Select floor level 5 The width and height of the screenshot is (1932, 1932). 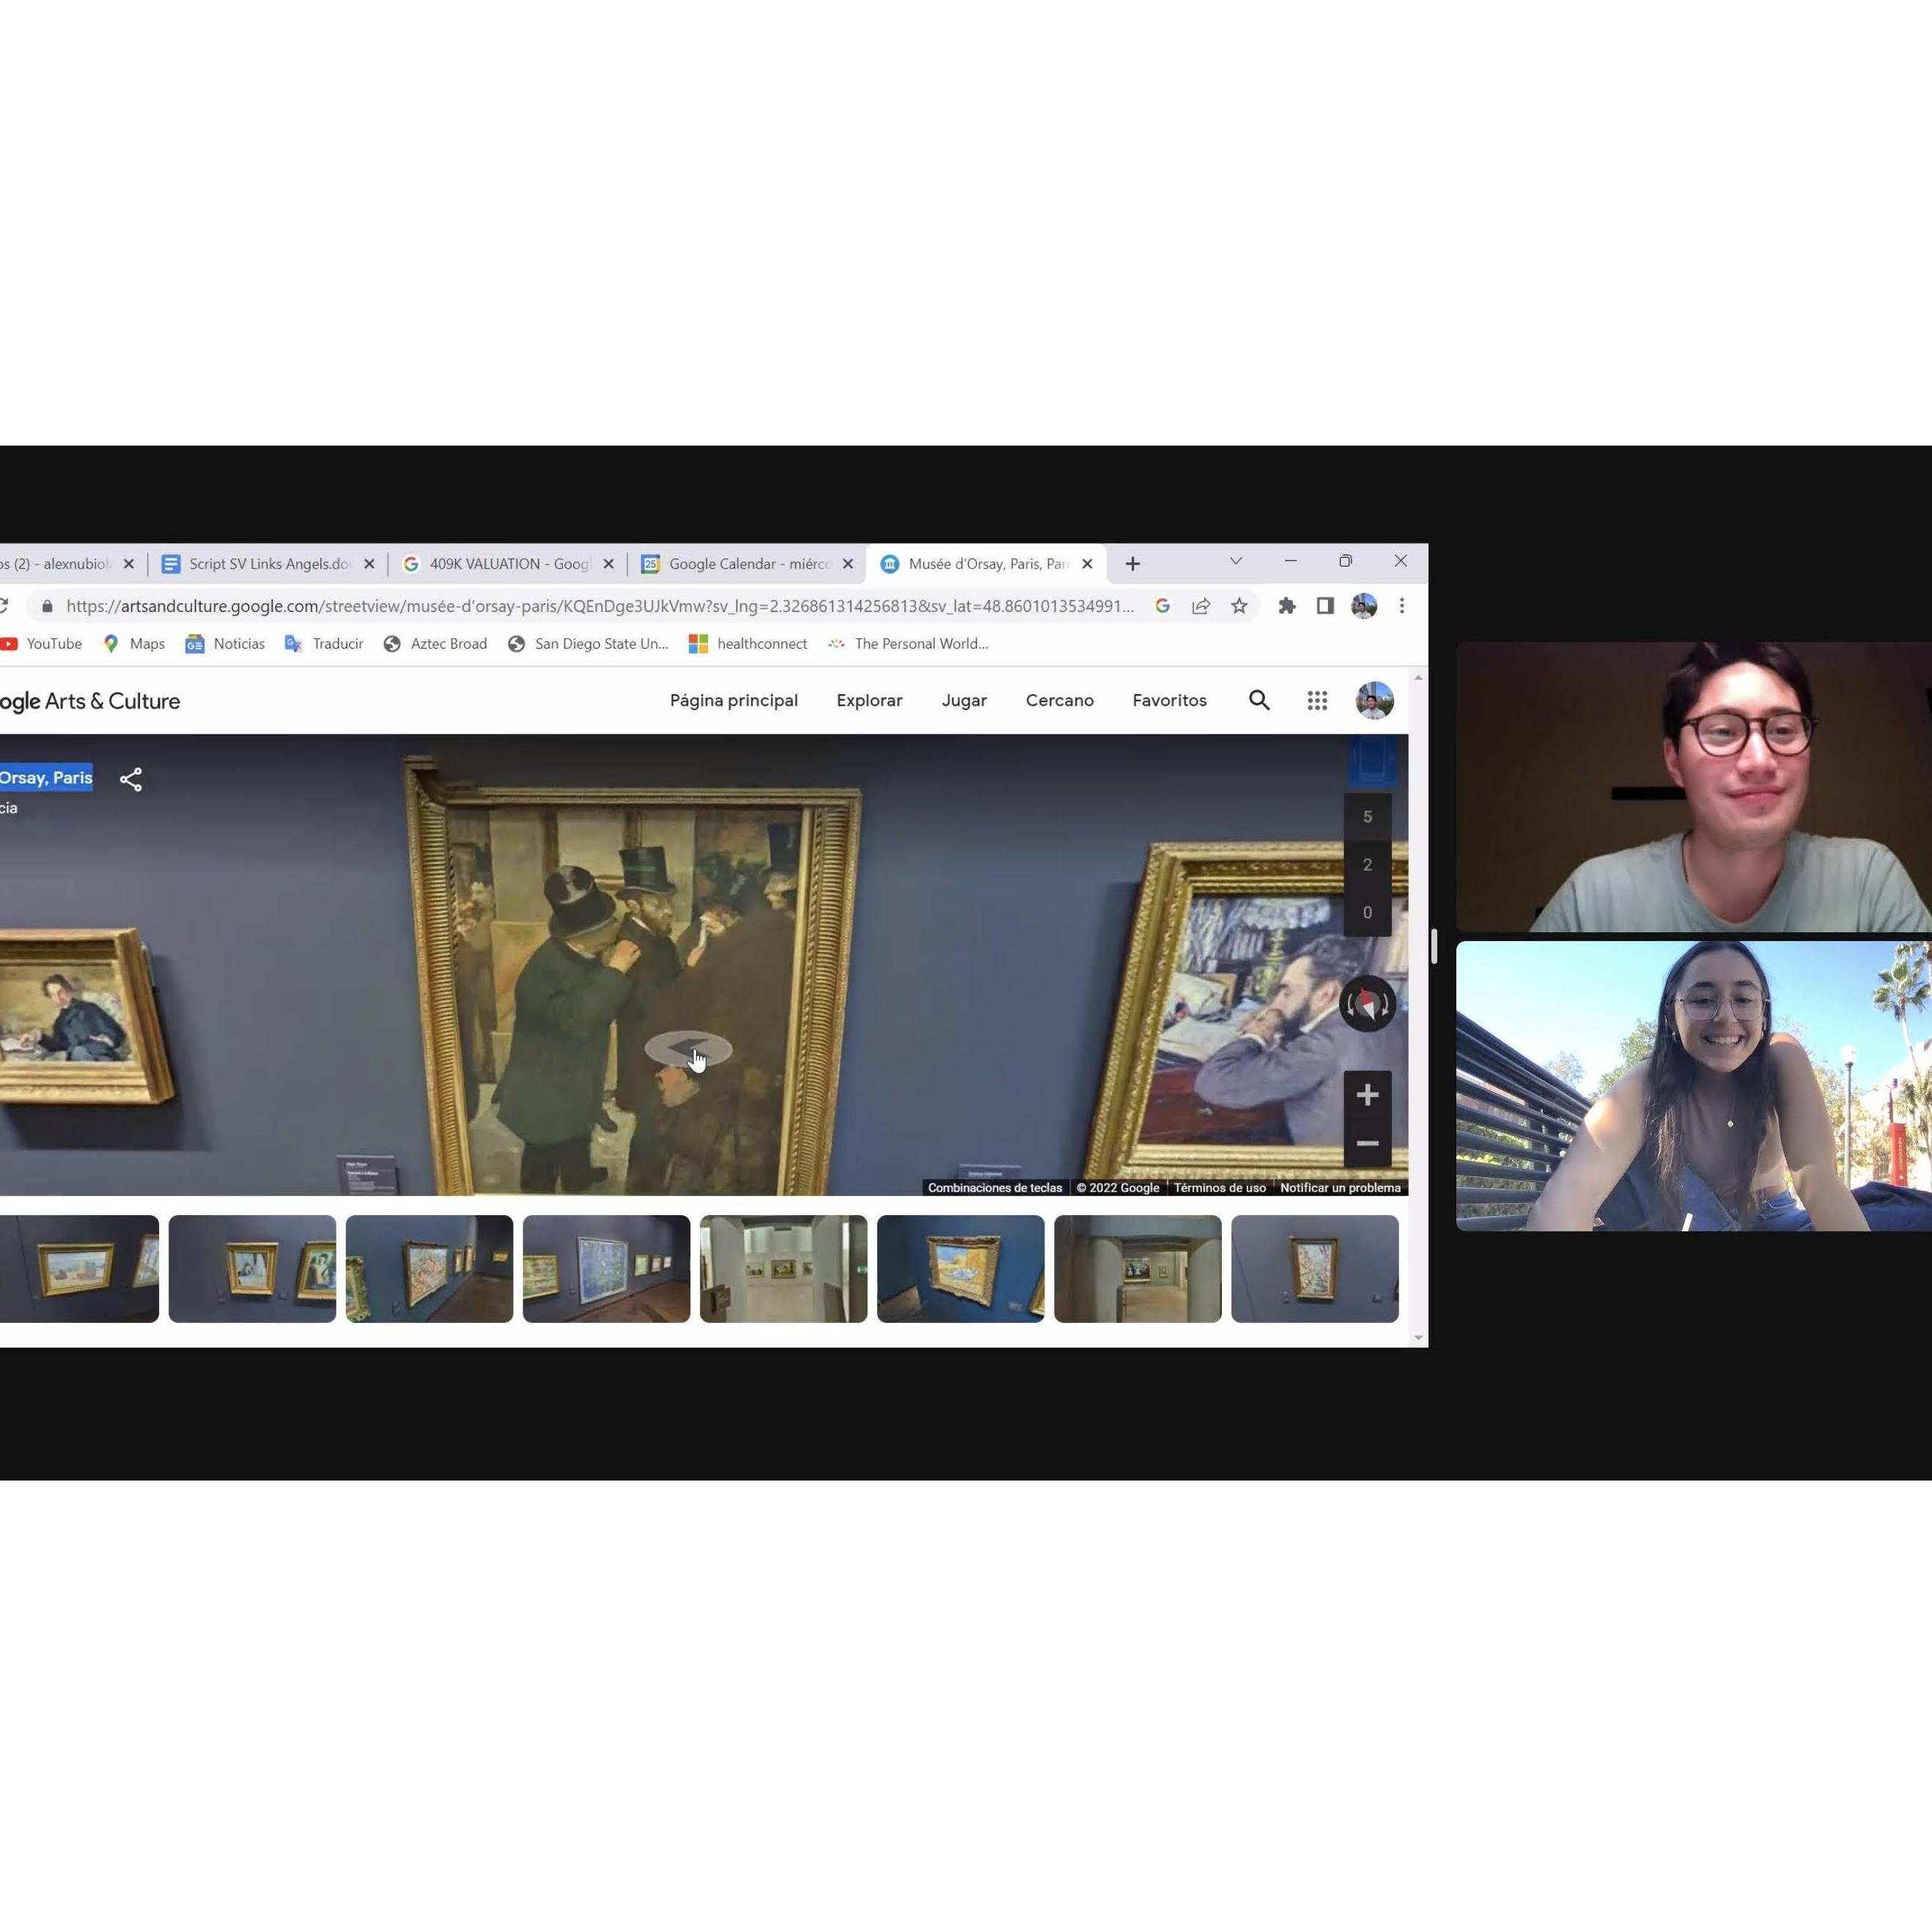1367,817
